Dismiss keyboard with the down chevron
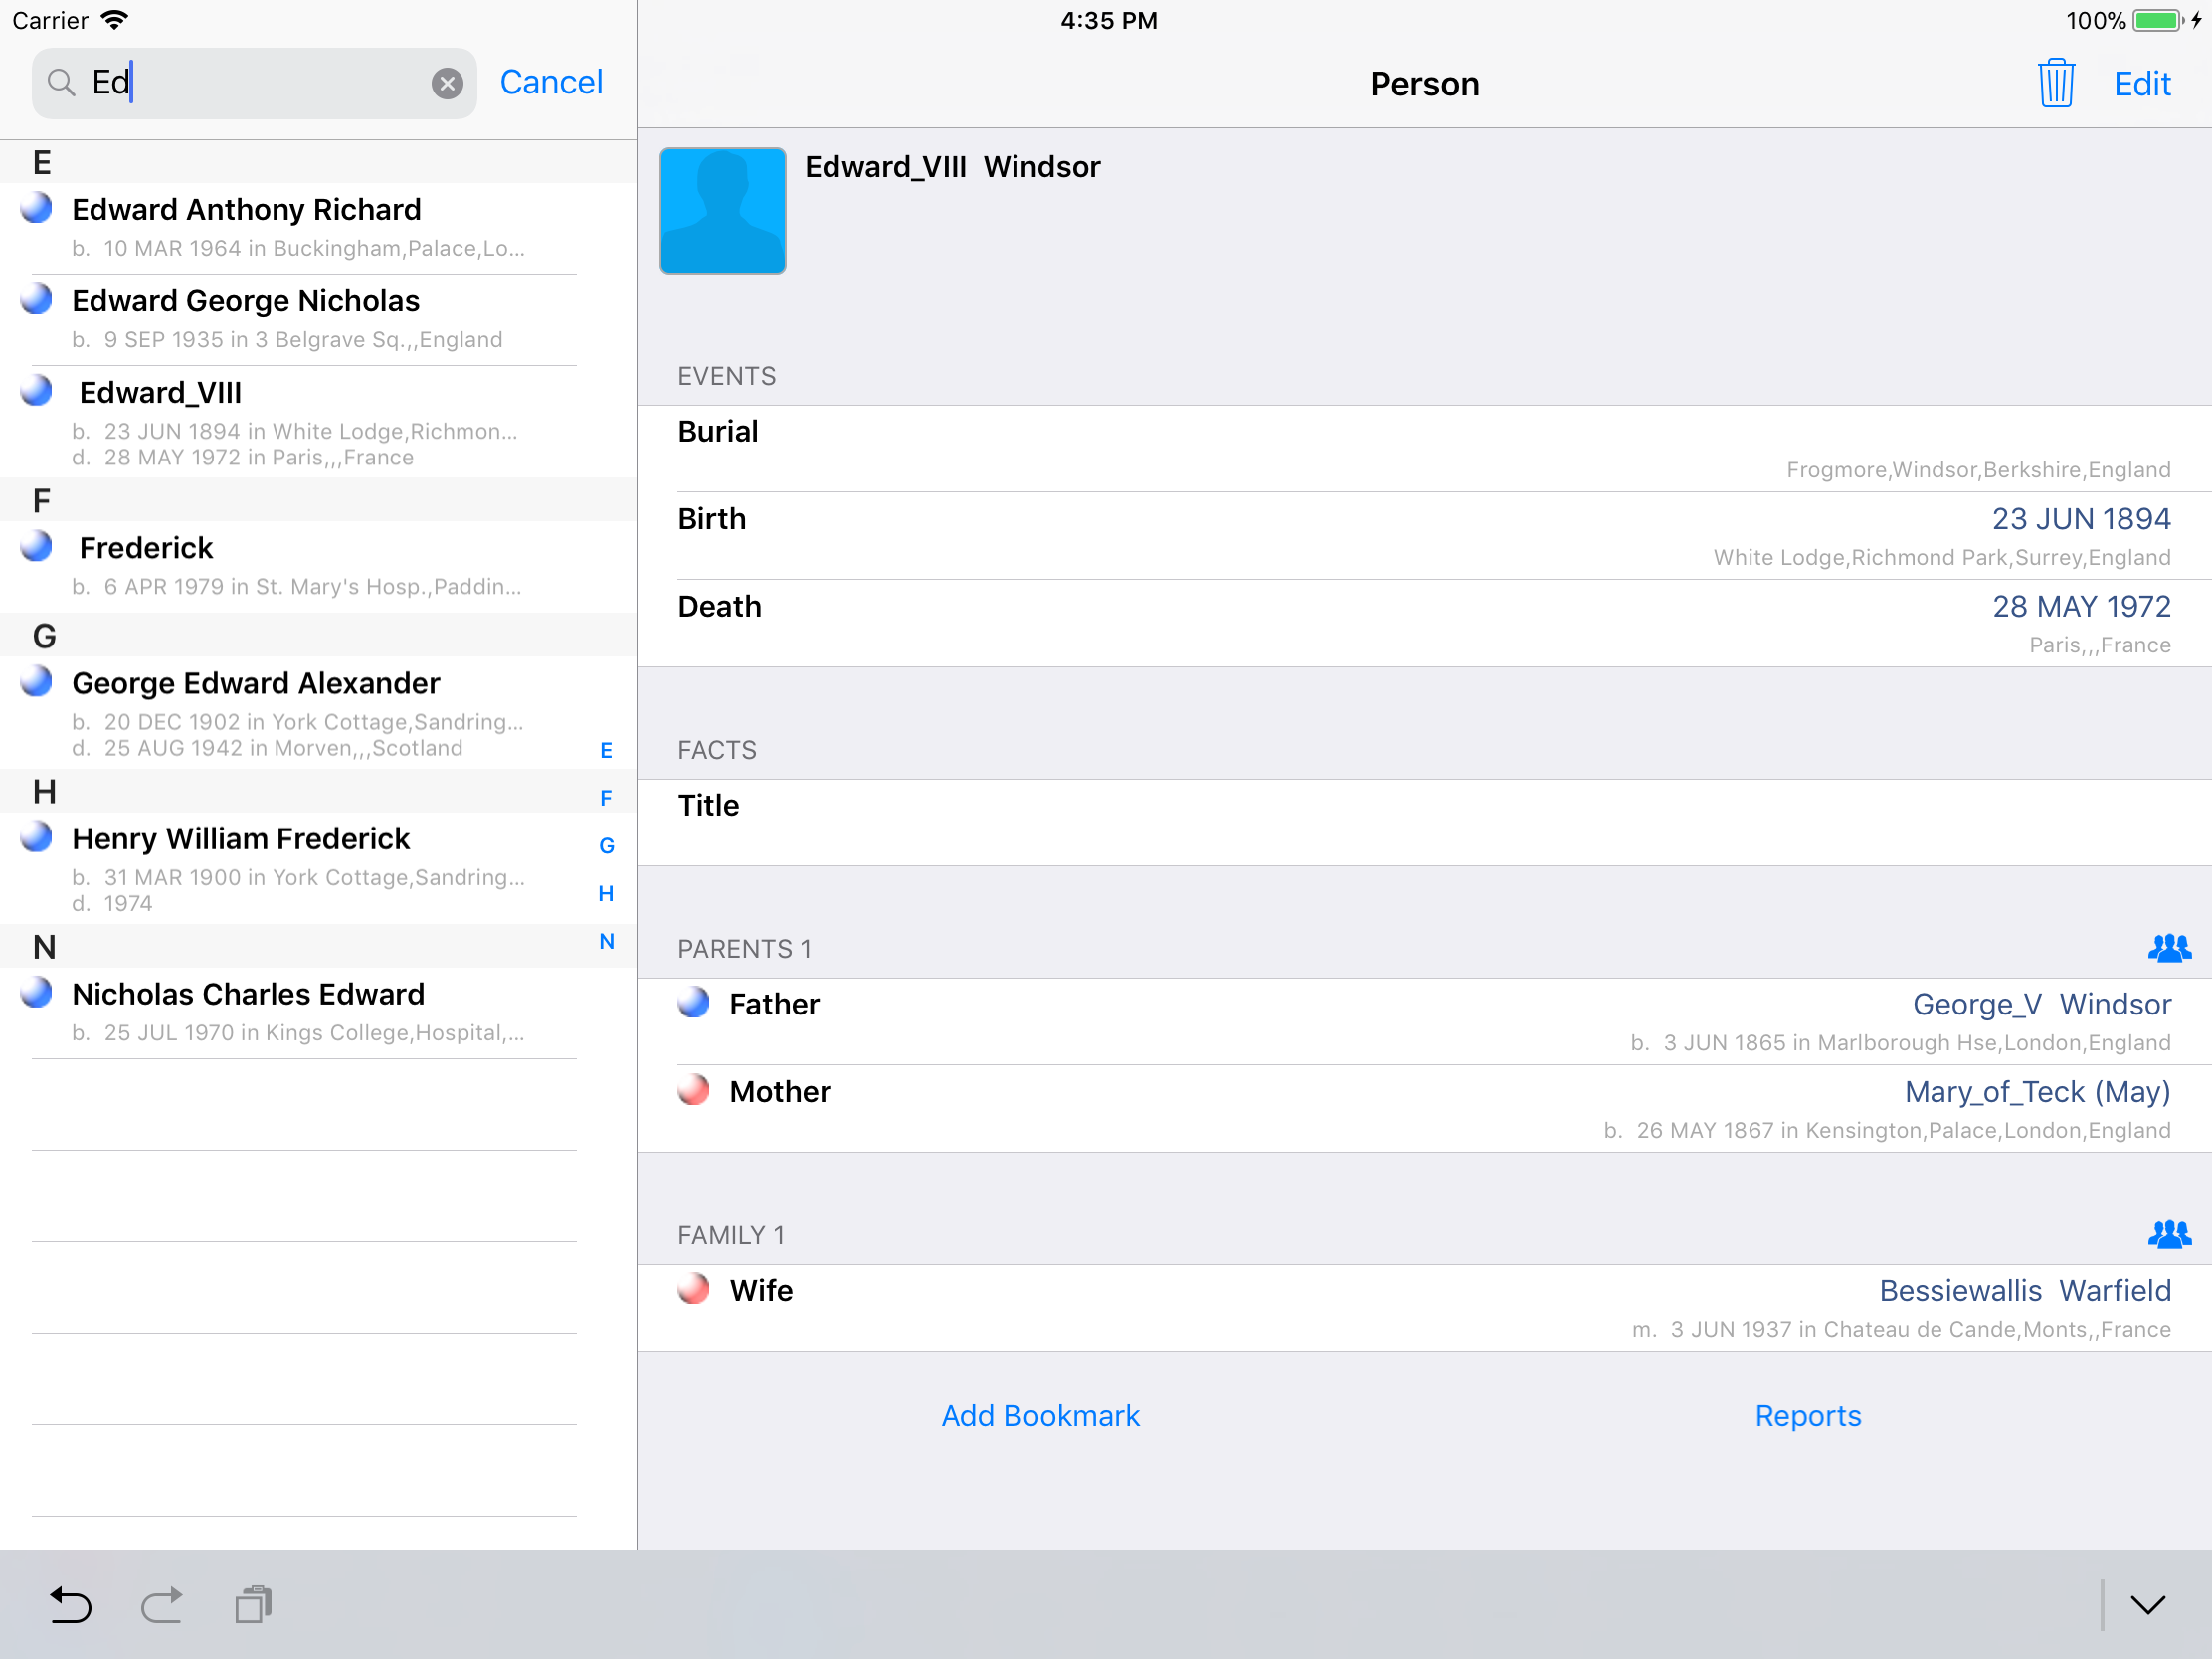The height and width of the screenshot is (1659, 2212). (x=2146, y=1604)
